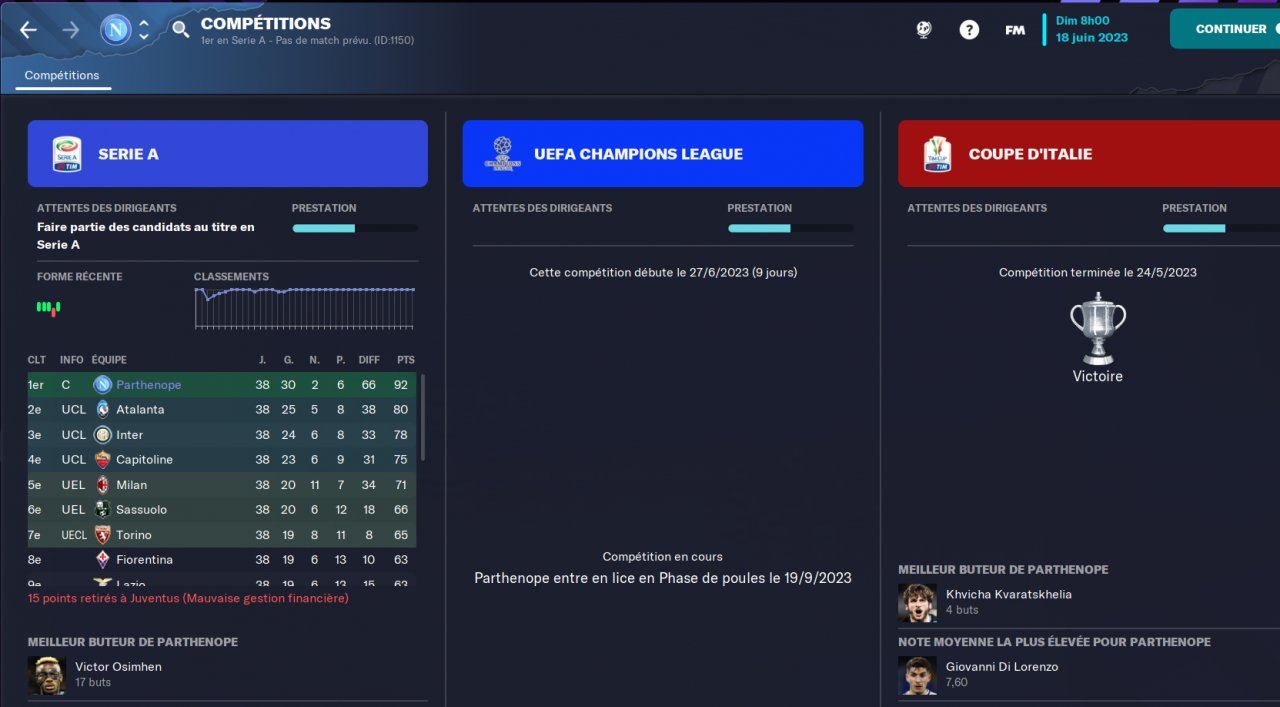This screenshot has width=1280, height=707.
Task: Open Khvicha Kvaratskhelia's profile
Action: click(1009, 594)
